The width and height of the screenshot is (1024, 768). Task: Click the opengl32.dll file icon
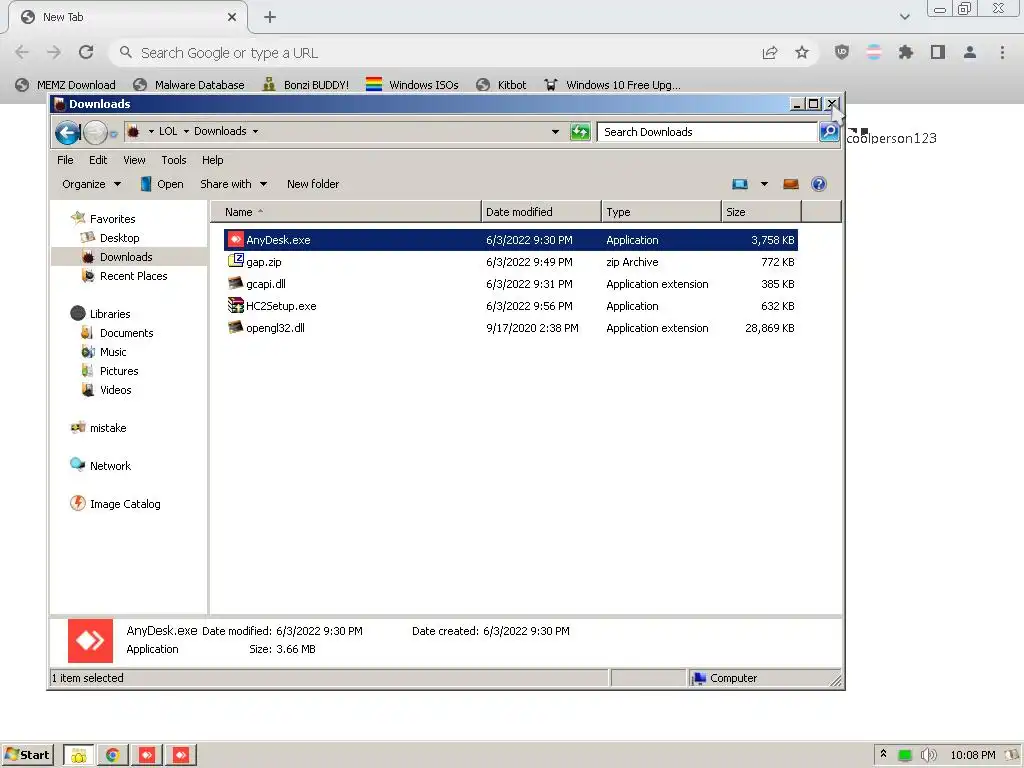[235, 327]
